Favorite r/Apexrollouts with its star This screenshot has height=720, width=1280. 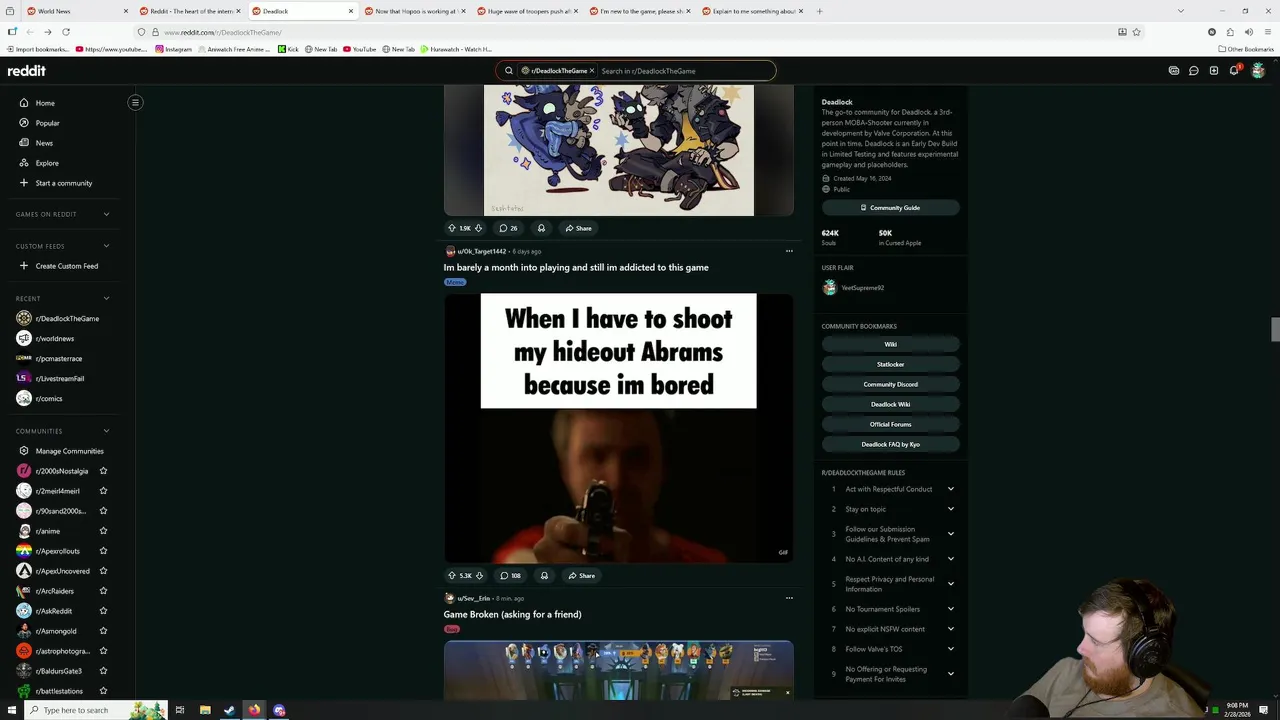click(x=103, y=551)
